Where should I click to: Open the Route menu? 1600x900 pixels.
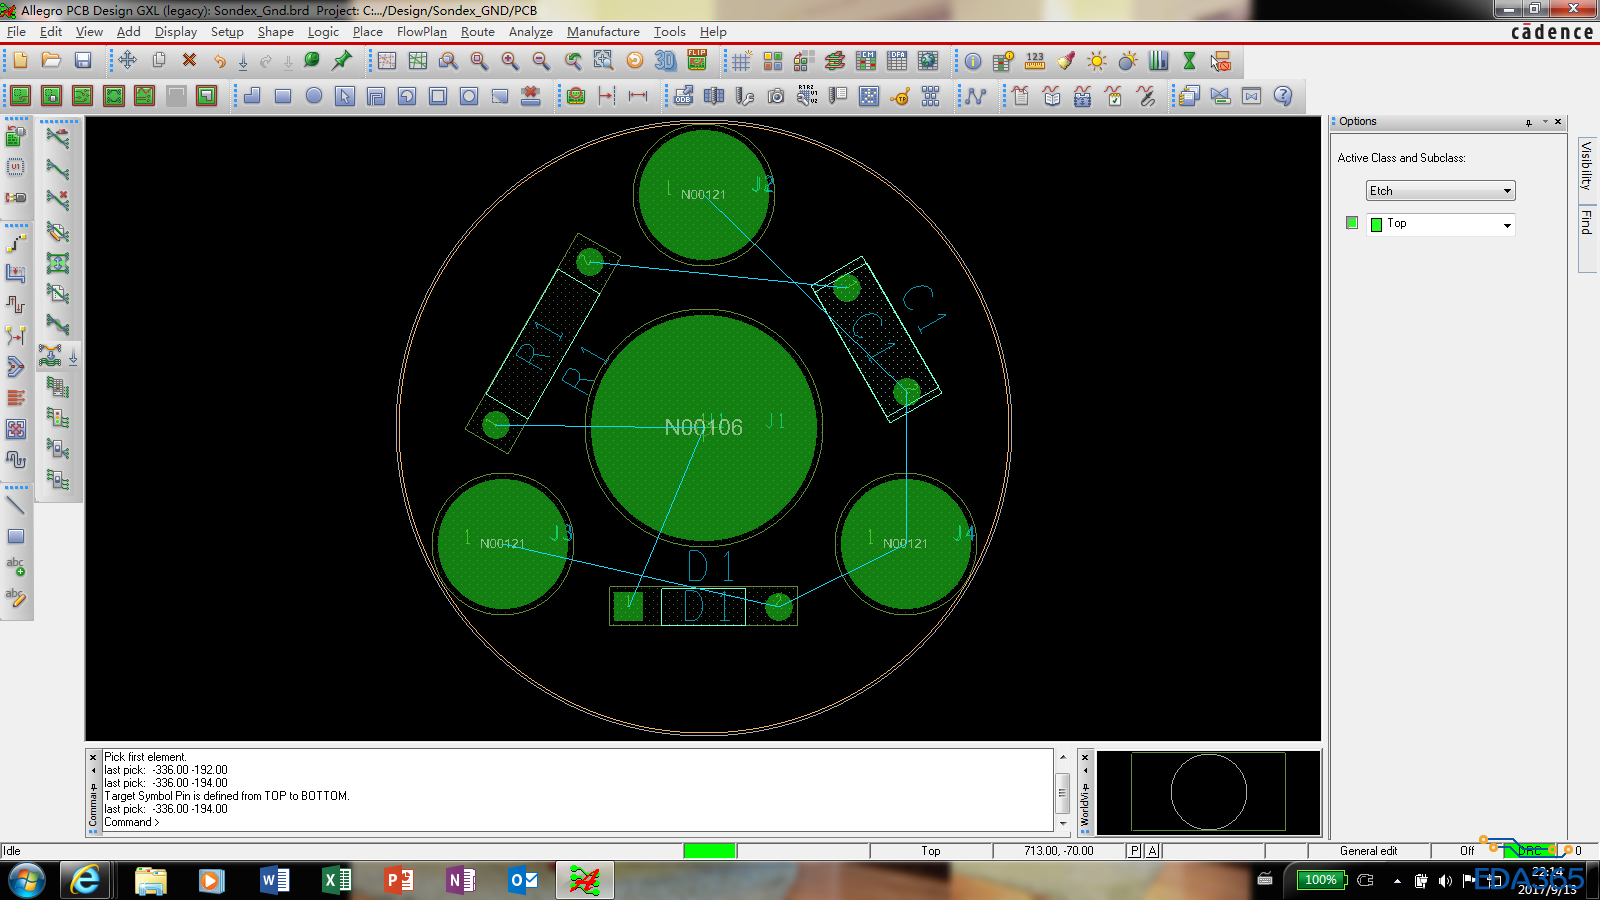point(478,32)
